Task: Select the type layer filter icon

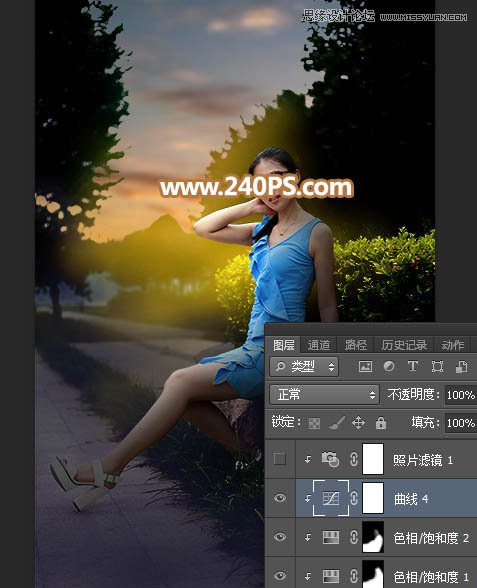Action: (x=412, y=366)
